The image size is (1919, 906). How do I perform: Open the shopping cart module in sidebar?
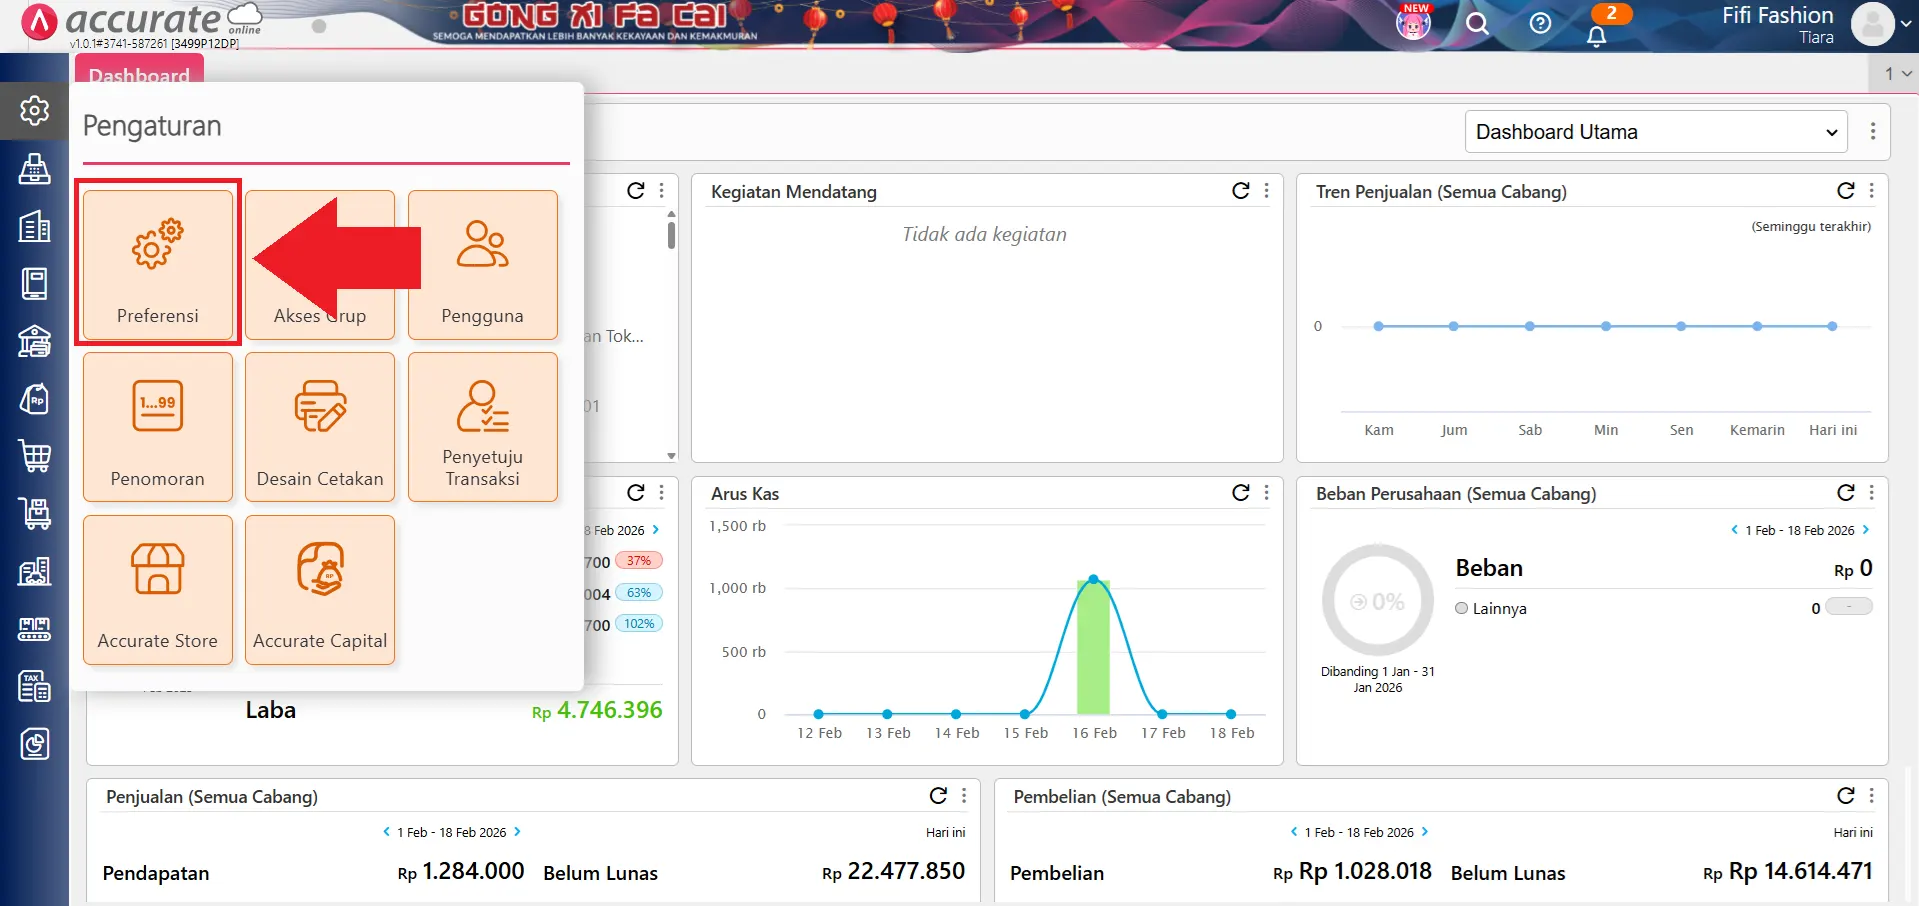pos(35,456)
